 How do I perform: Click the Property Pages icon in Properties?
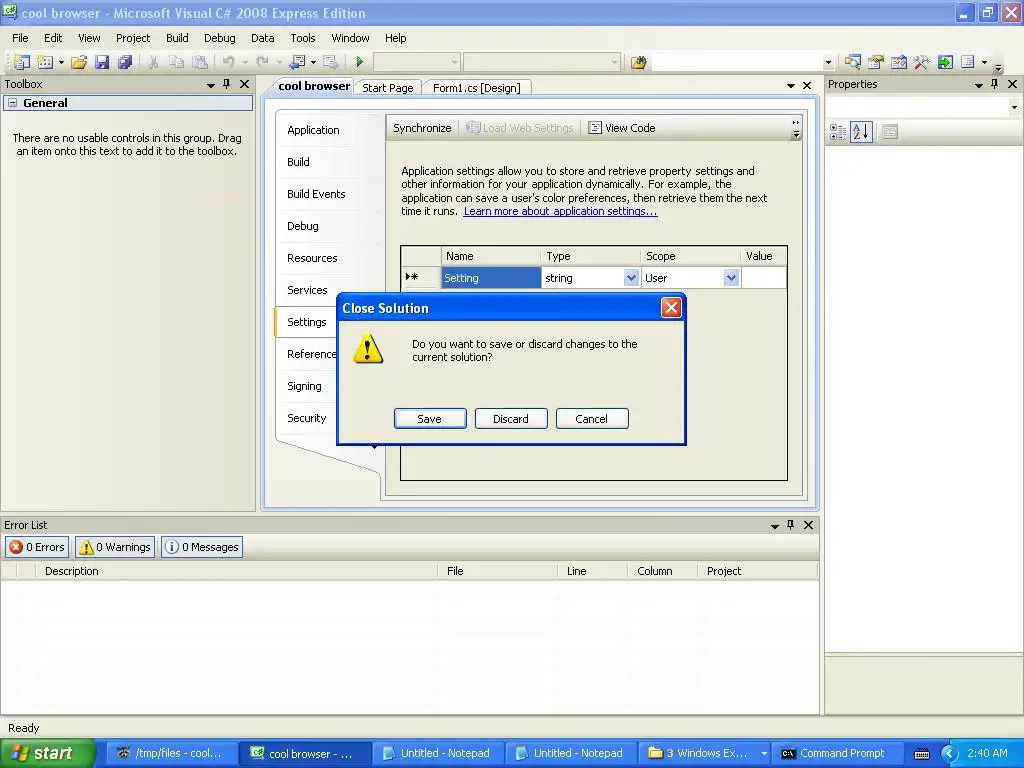pos(889,132)
